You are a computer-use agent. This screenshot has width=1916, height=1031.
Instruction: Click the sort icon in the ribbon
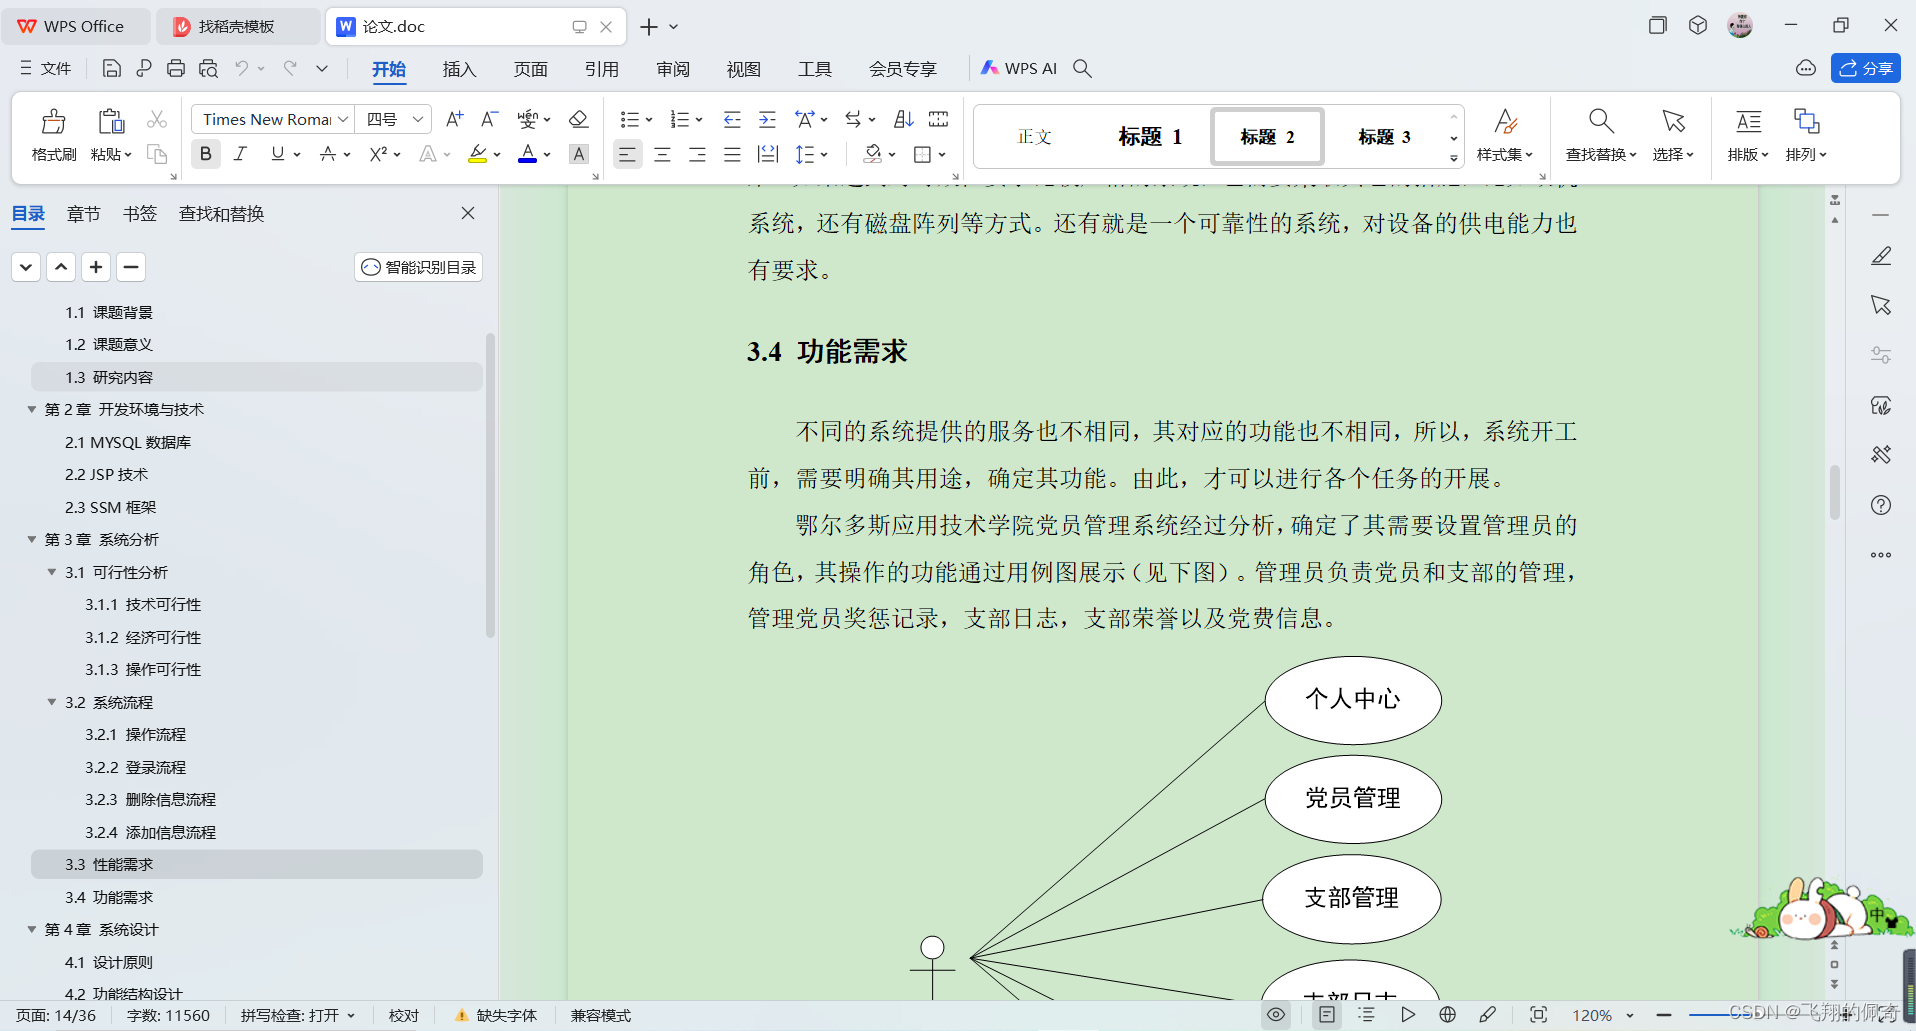903,119
